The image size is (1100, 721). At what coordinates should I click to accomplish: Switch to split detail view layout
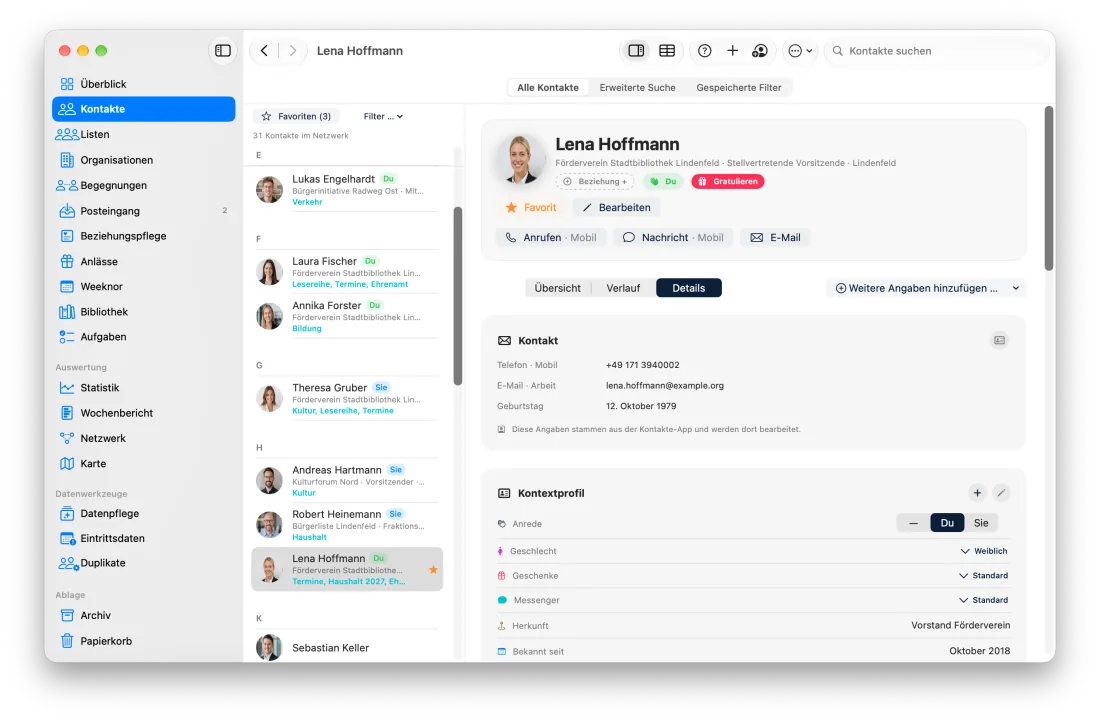tap(636, 50)
